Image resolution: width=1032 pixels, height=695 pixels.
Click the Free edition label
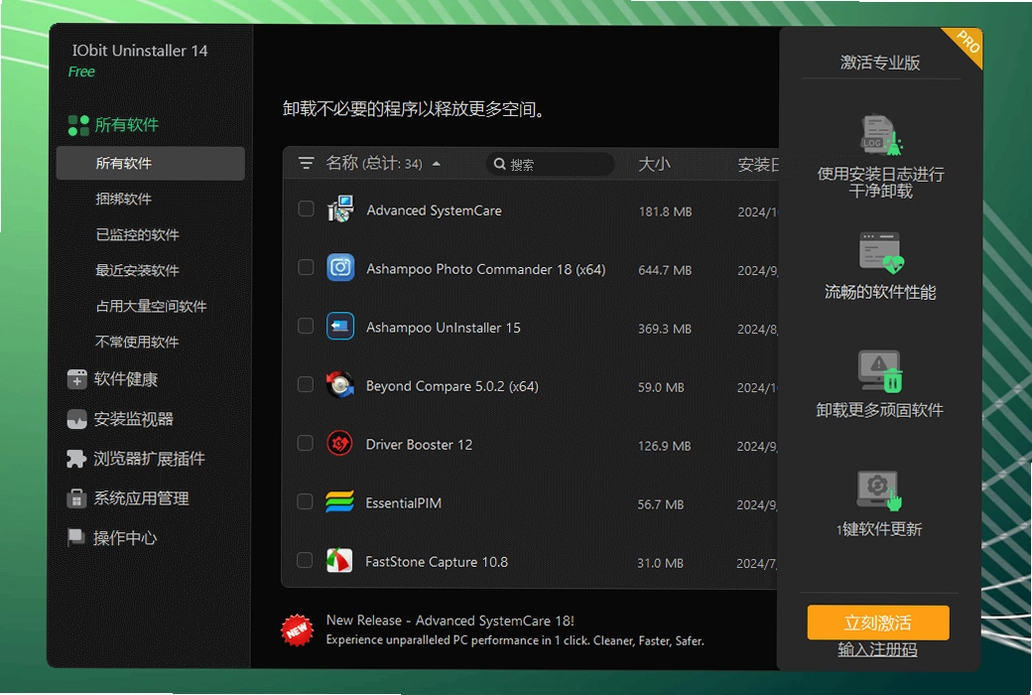click(x=82, y=72)
